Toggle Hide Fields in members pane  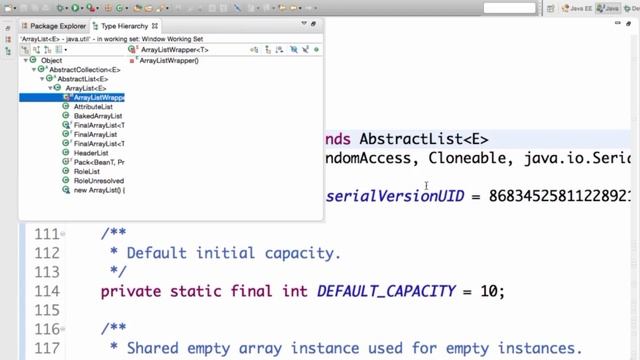point(294,50)
